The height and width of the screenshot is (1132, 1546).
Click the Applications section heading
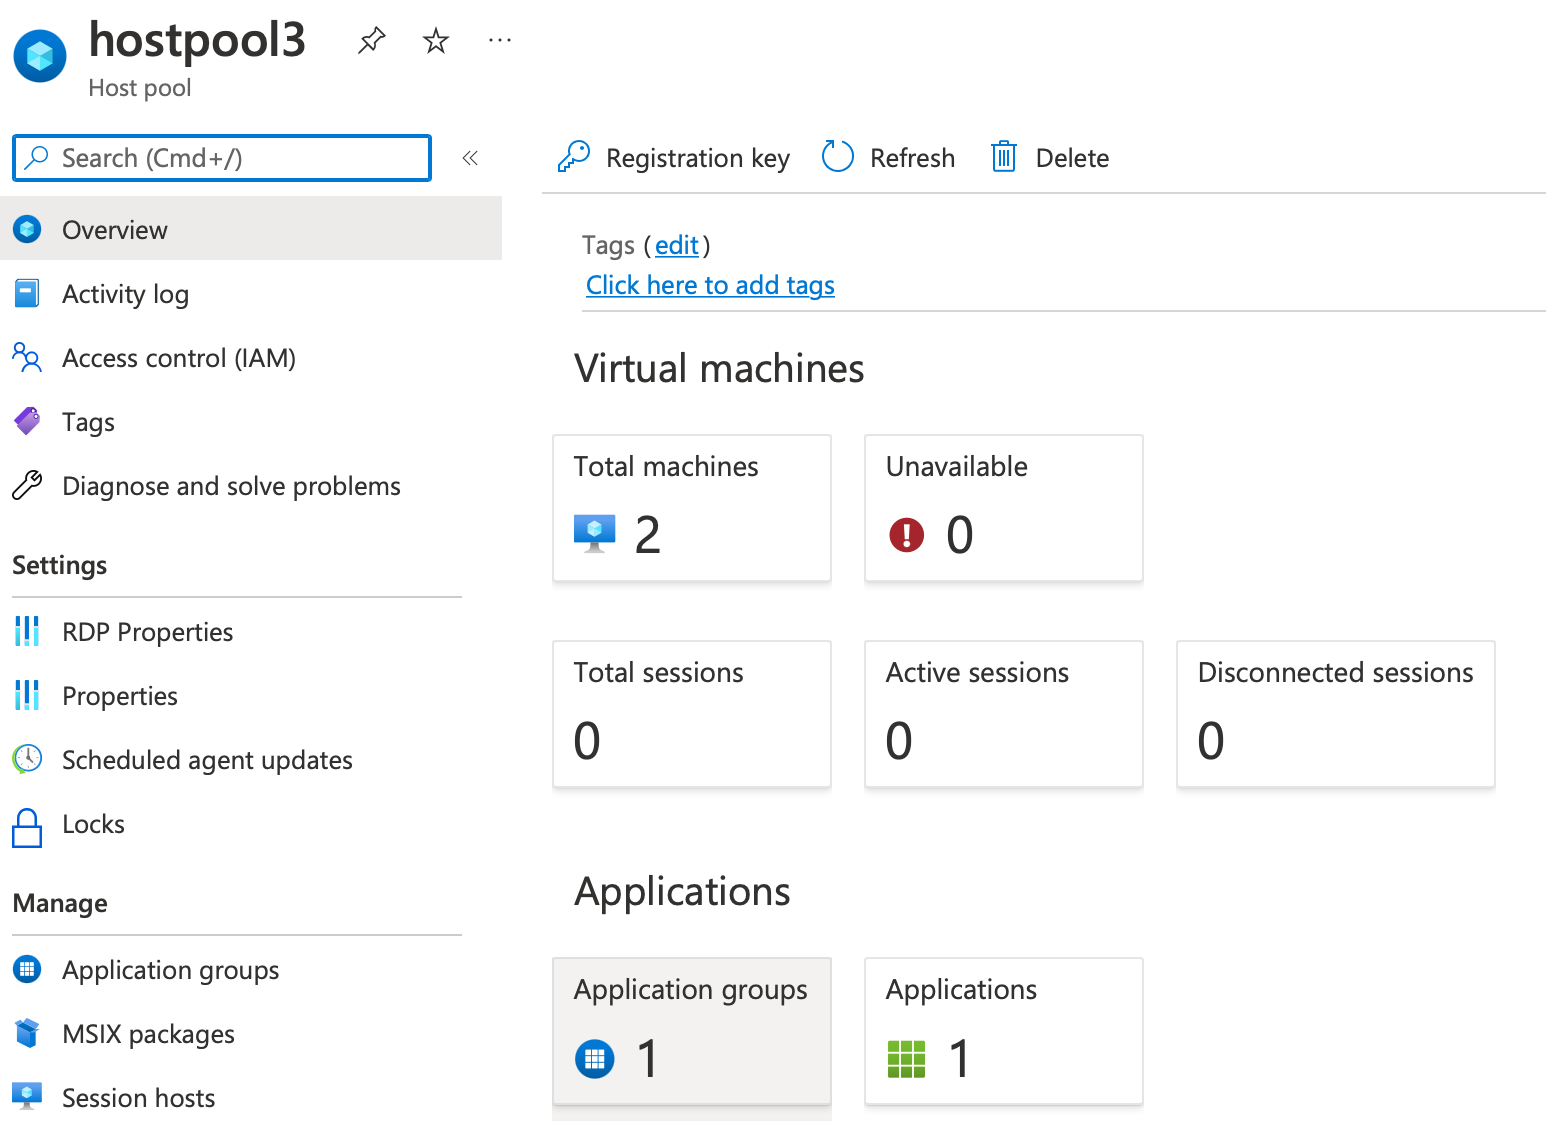(x=682, y=892)
